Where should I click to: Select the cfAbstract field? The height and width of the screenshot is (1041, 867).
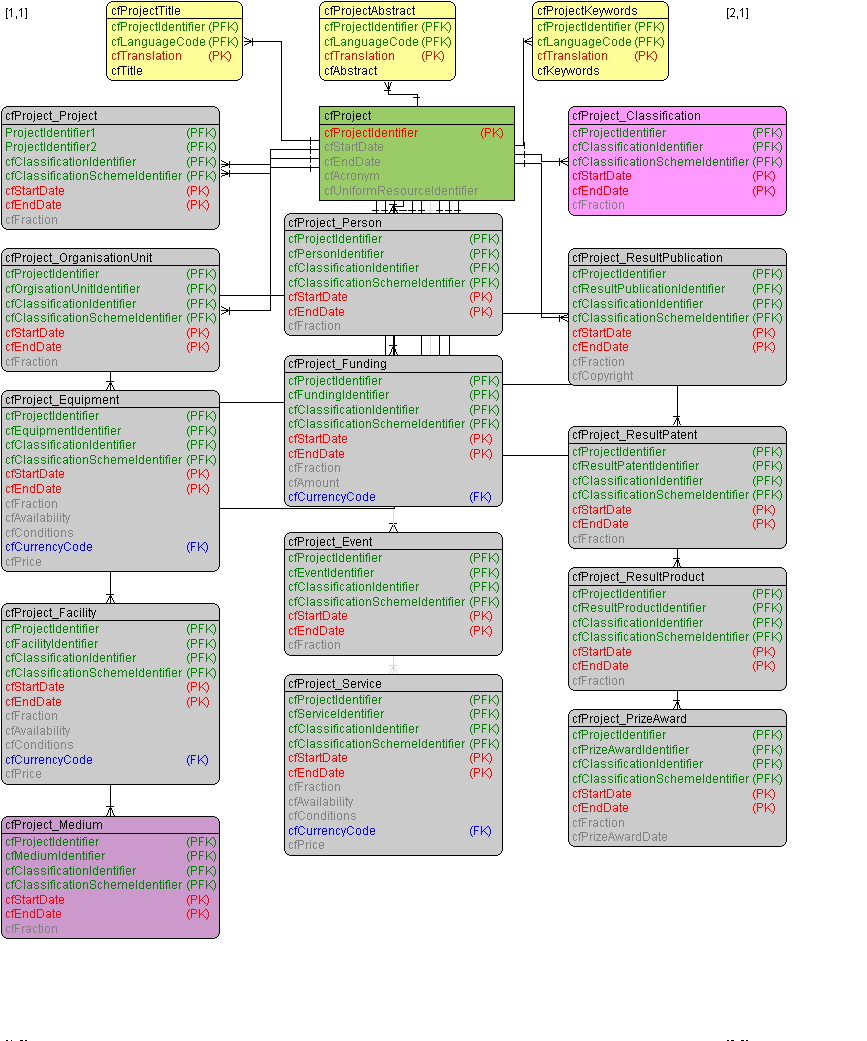[x=351, y=70]
